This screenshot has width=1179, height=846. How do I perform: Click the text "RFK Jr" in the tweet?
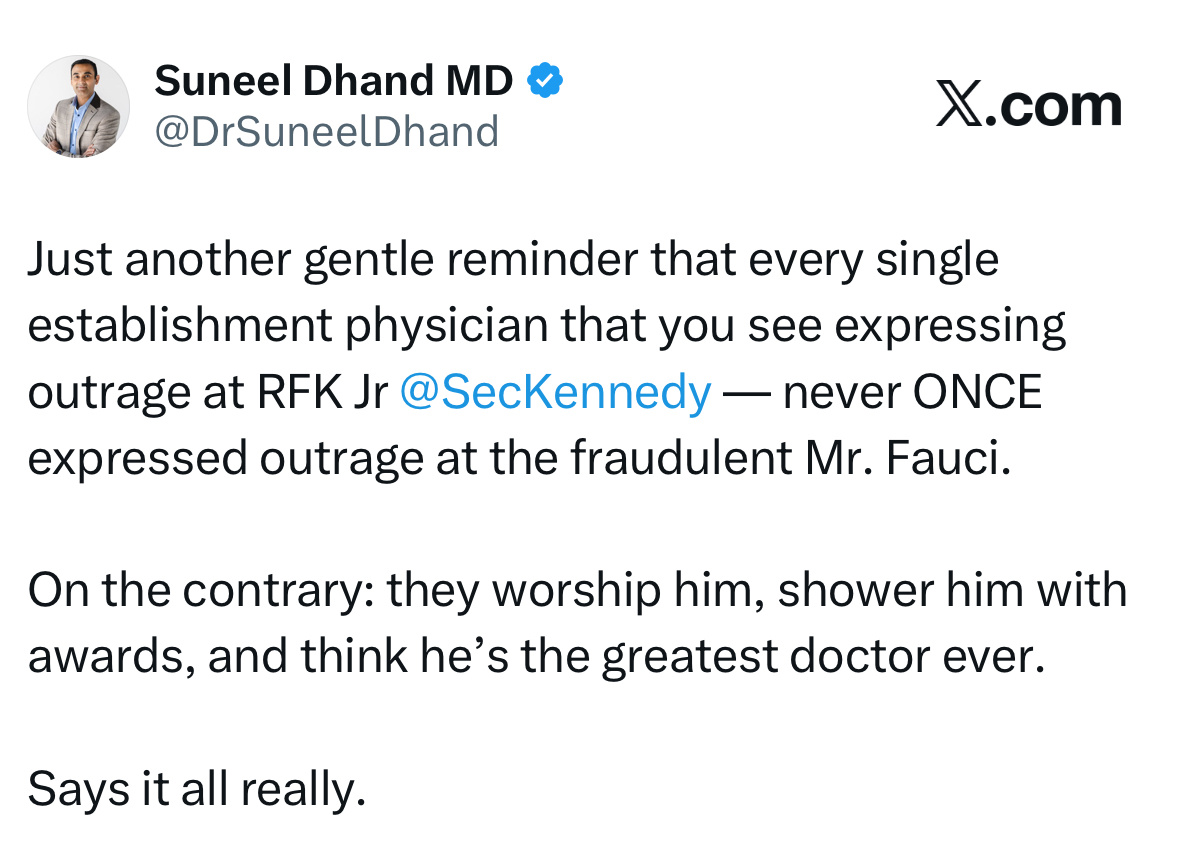coord(323,392)
